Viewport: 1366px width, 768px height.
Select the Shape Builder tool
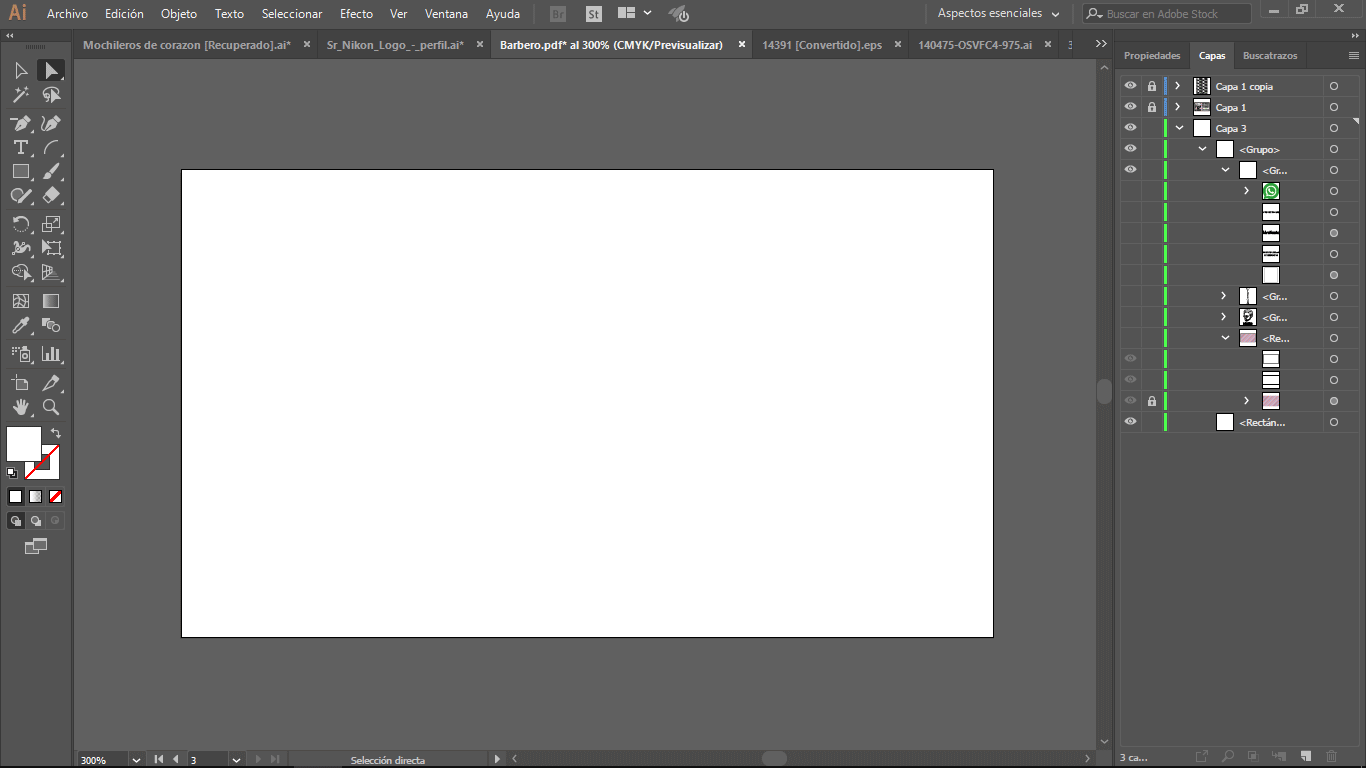[x=21, y=272]
